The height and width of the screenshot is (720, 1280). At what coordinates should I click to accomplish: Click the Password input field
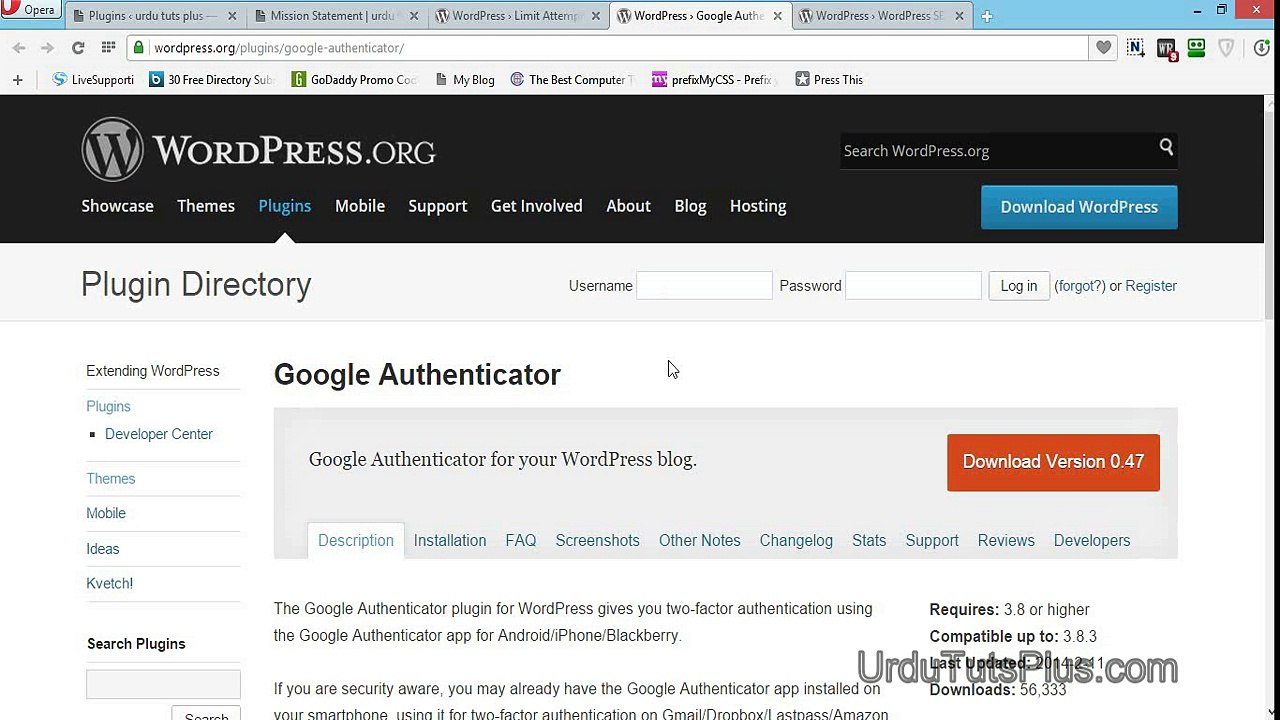click(913, 285)
